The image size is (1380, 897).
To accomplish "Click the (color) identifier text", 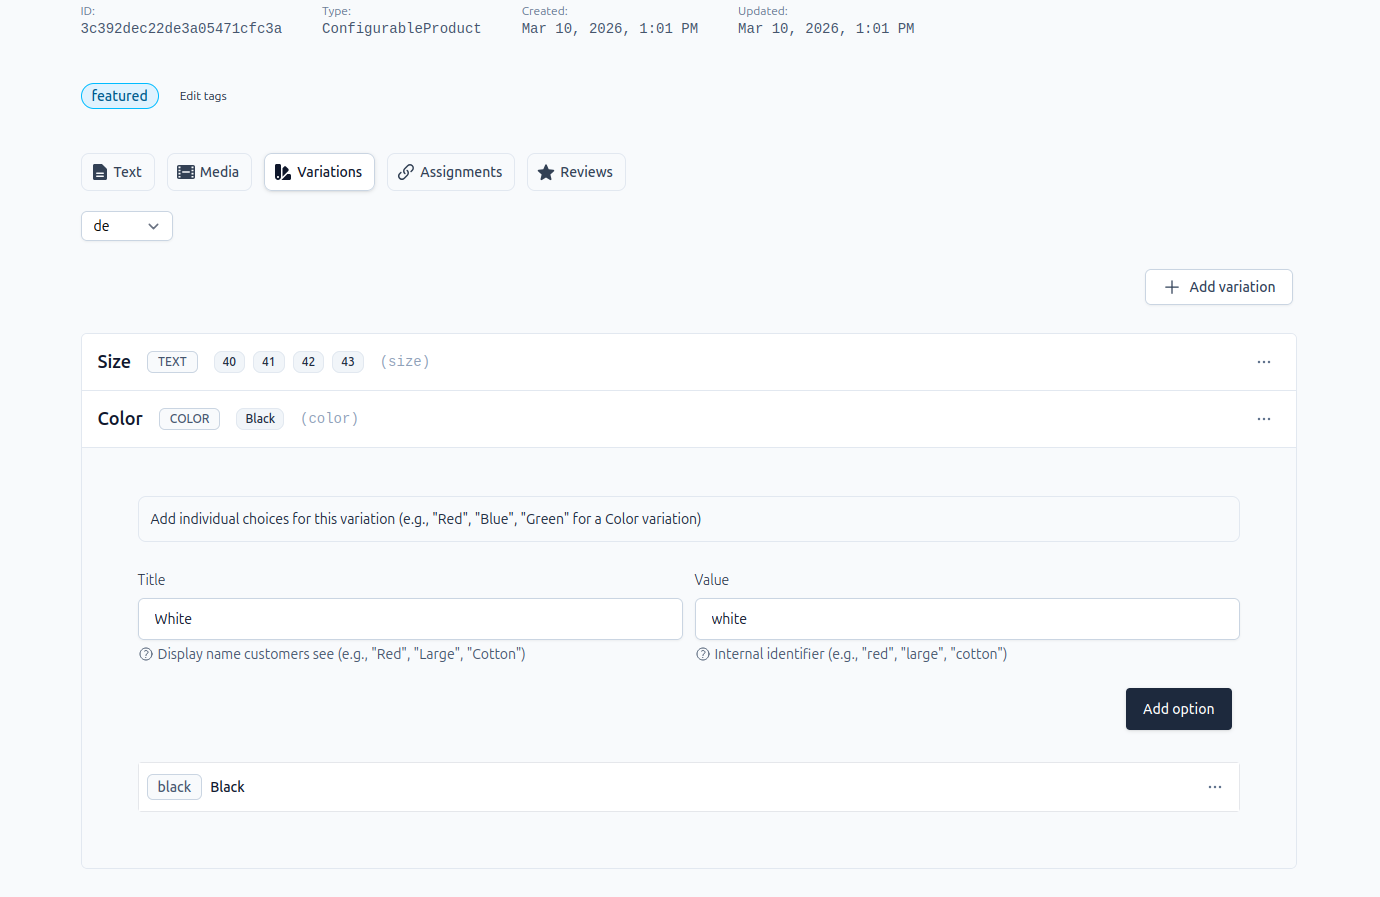I will click(x=329, y=419).
